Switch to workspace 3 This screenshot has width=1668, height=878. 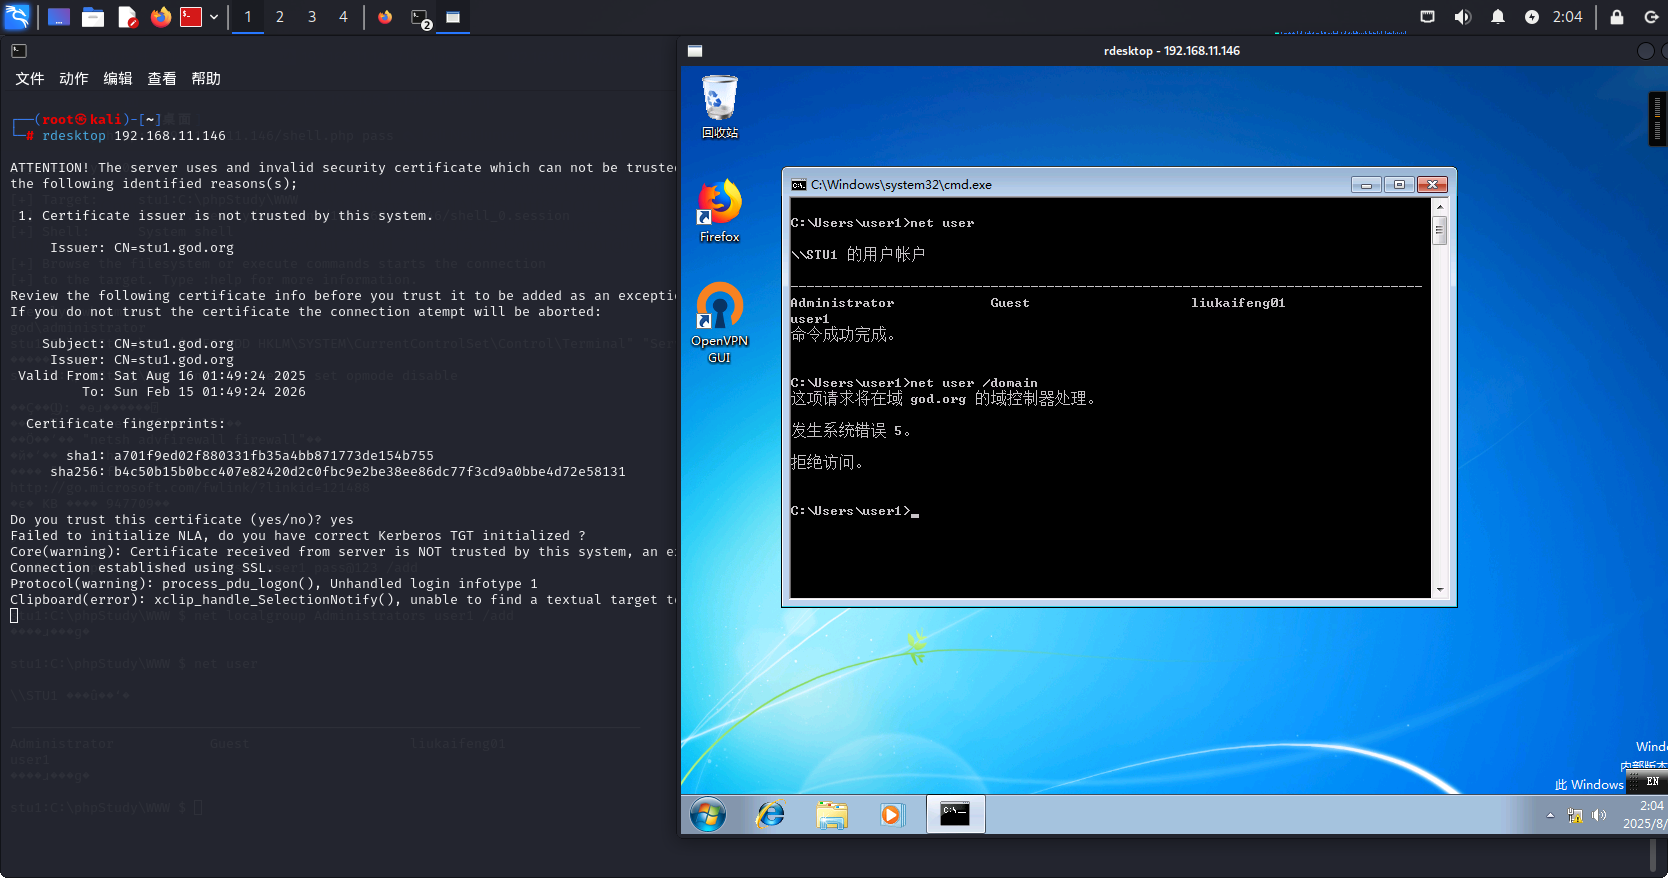tap(312, 17)
